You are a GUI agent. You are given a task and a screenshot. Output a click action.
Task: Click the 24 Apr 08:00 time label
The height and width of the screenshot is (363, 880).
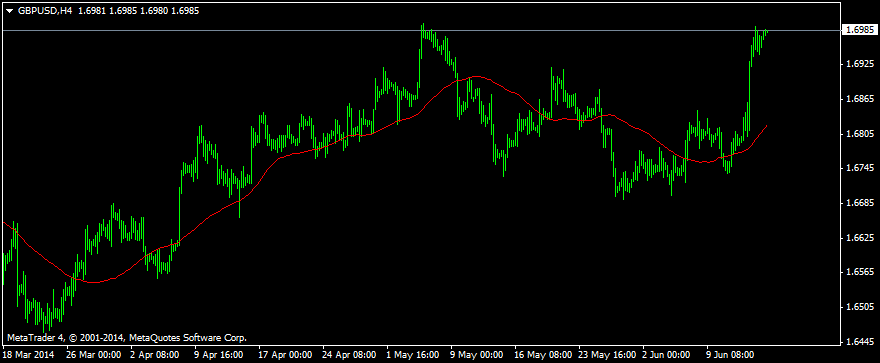tap(350, 355)
